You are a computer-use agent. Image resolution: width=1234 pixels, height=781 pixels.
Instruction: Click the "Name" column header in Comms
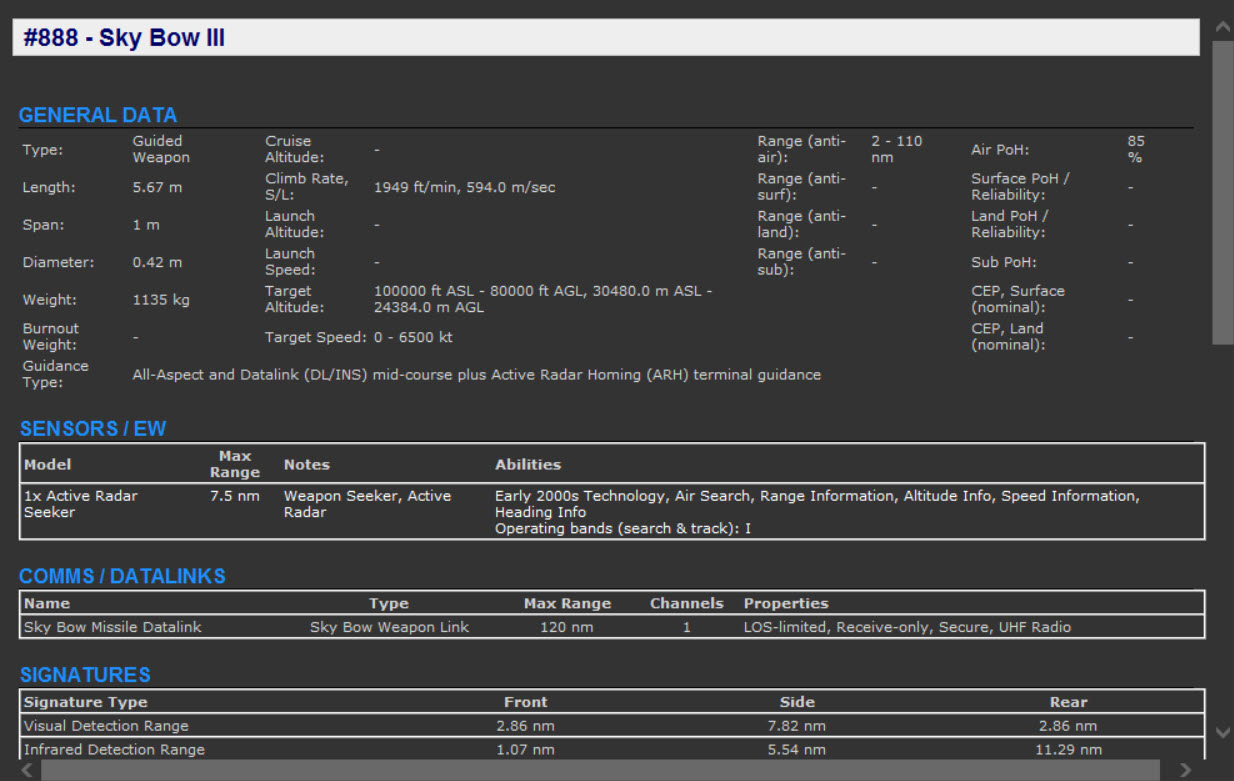tap(47, 604)
